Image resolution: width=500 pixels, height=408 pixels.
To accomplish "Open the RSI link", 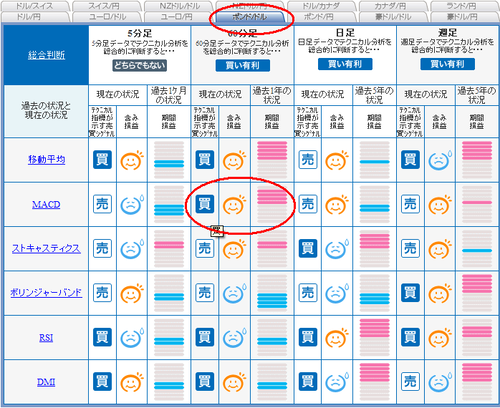I will (46, 338).
